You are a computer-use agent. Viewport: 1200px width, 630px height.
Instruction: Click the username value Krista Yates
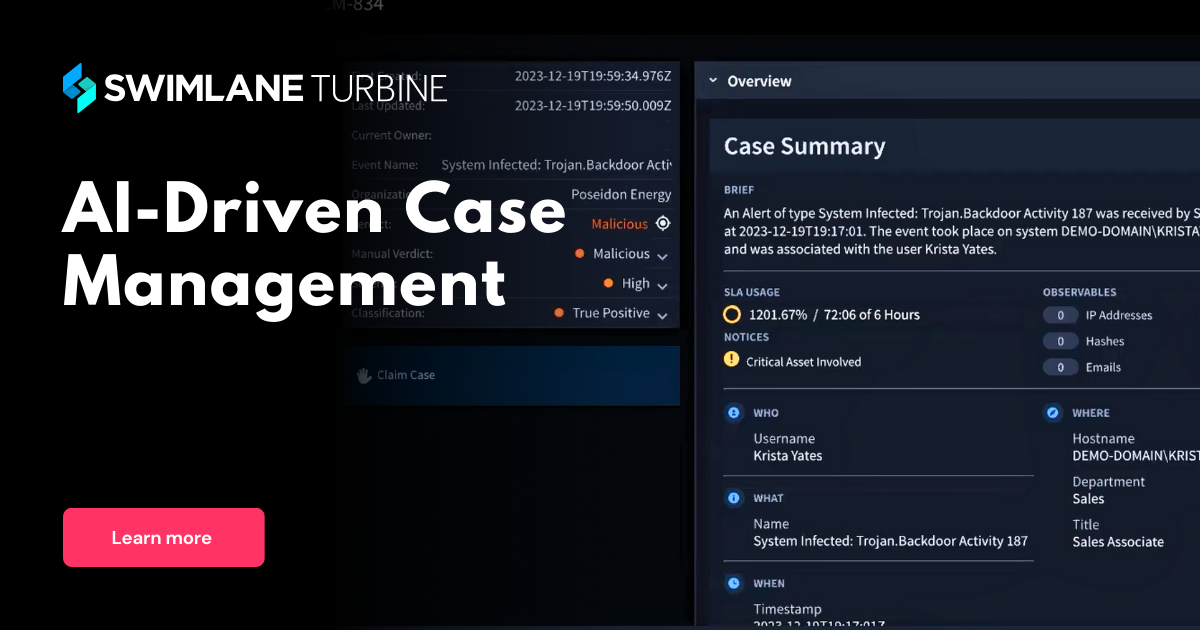click(x=788, y=456)
